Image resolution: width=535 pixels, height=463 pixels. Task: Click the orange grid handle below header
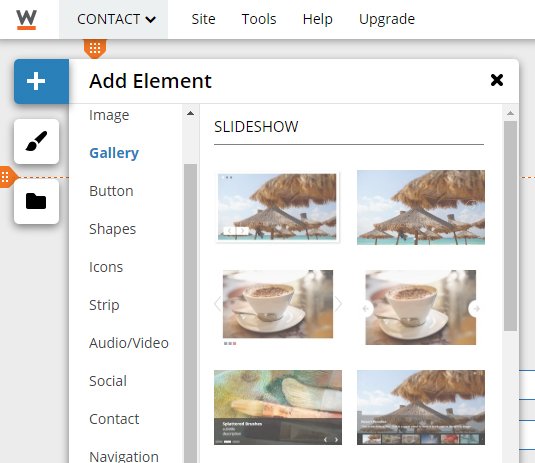(95, 48)
